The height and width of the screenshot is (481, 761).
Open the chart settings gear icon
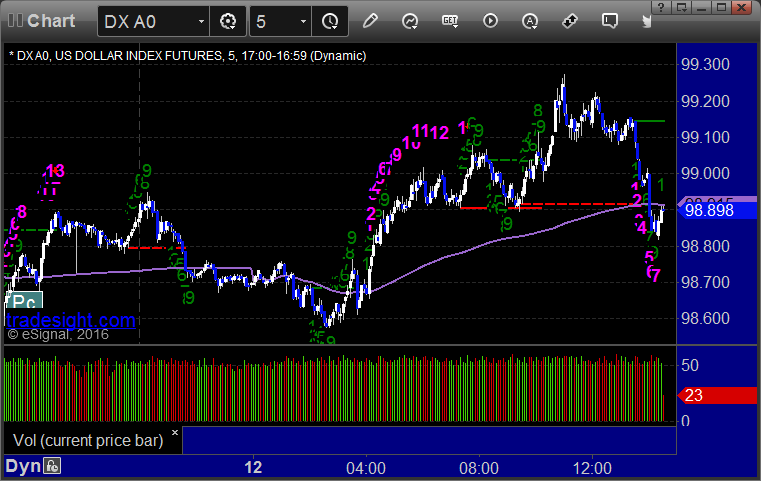(x=228, y=21)
